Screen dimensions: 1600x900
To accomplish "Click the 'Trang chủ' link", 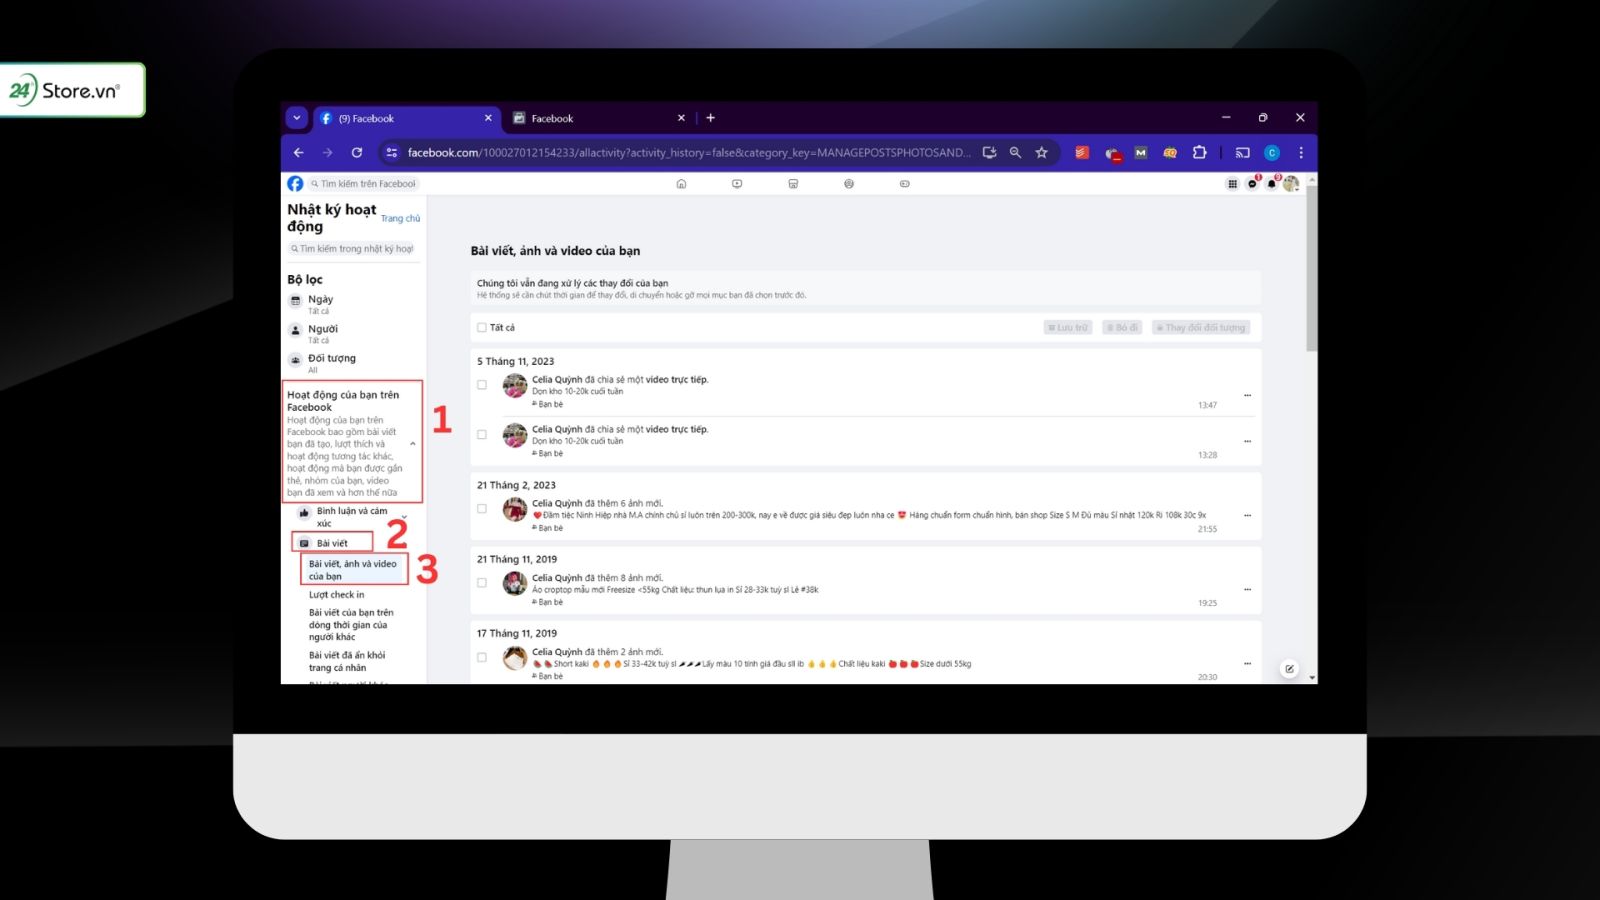I will (400, 218).
